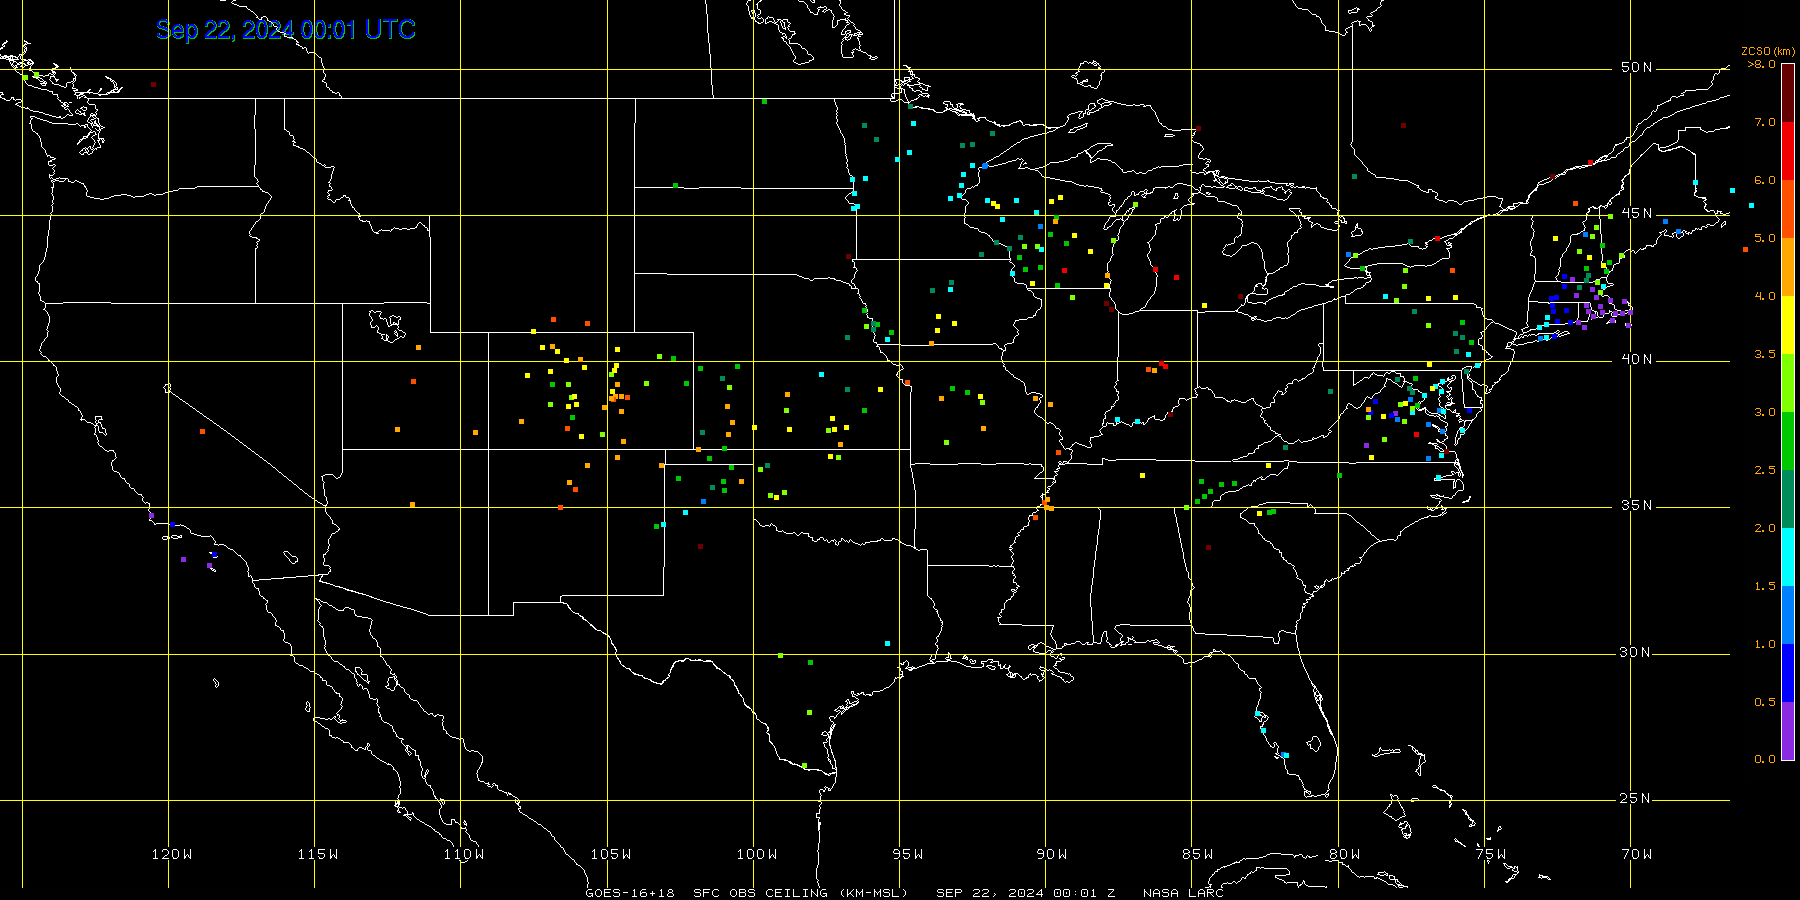
Task: Click the '30 N' latitude label
Action: click(1637, 652)
